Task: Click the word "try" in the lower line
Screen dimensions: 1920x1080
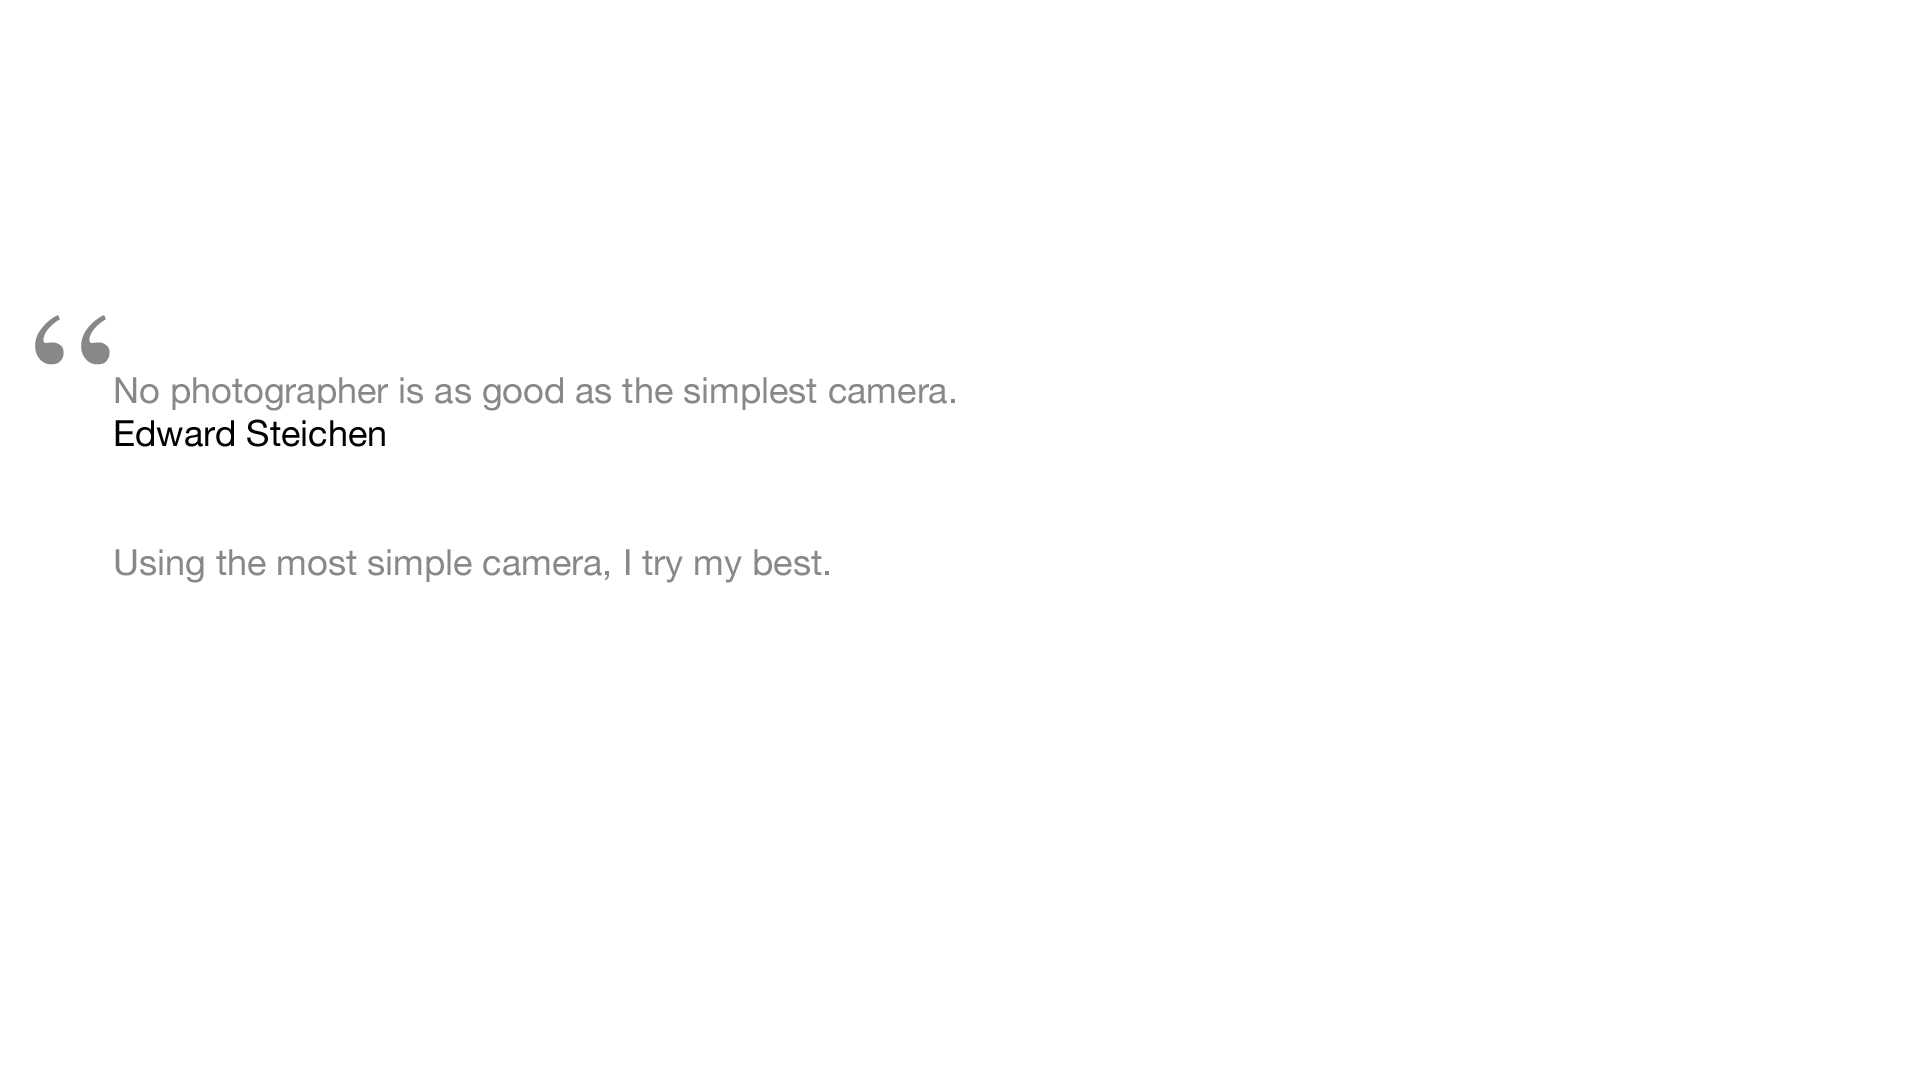Action: tap(662, 564)
